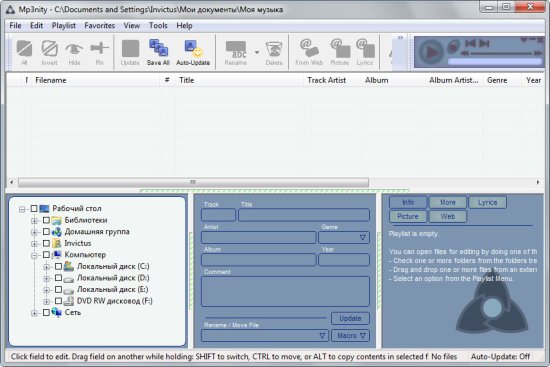Click the All selection toolbar icon
Screen dimensions: 550x367
[24, 52]
